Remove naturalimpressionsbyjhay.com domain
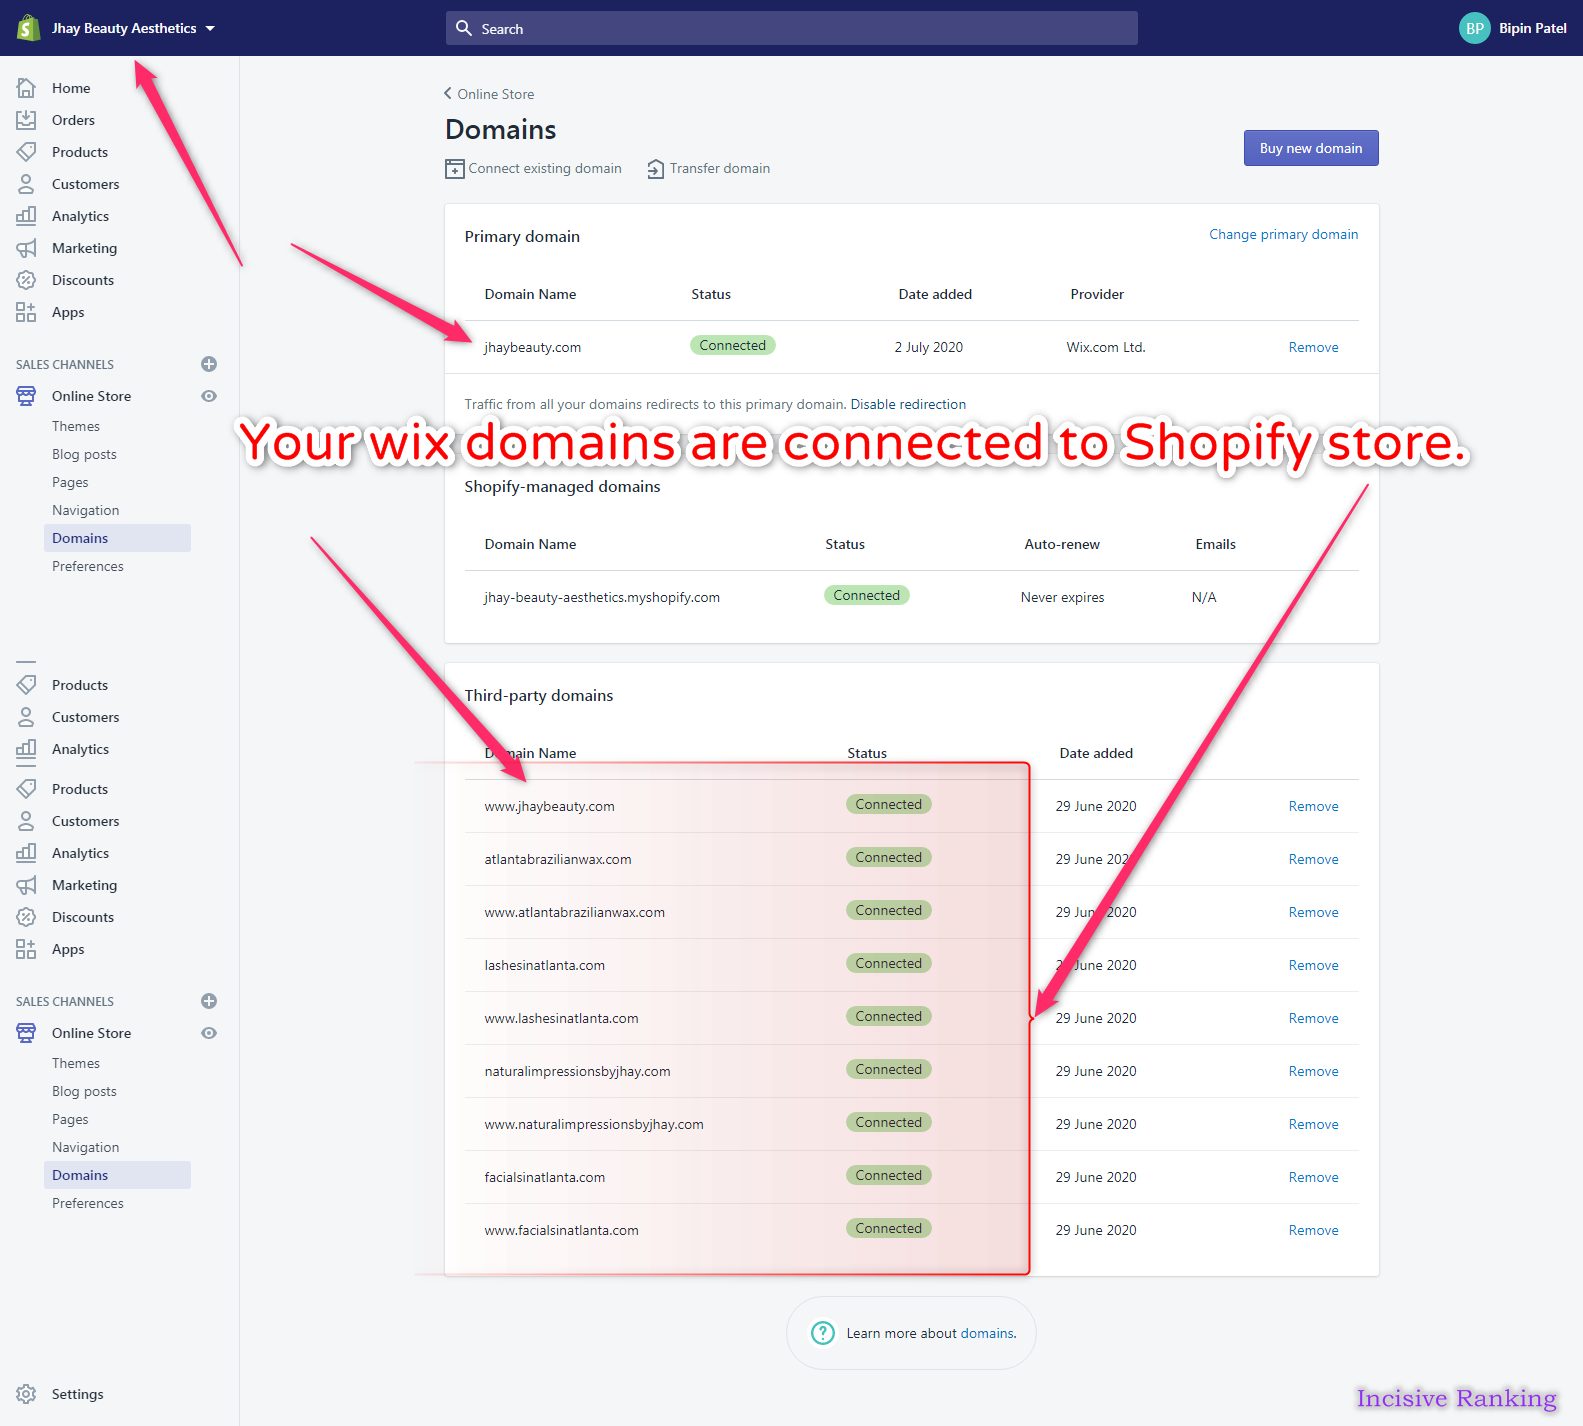Screen dimensions: 1583x1426 point(1313,1071)
